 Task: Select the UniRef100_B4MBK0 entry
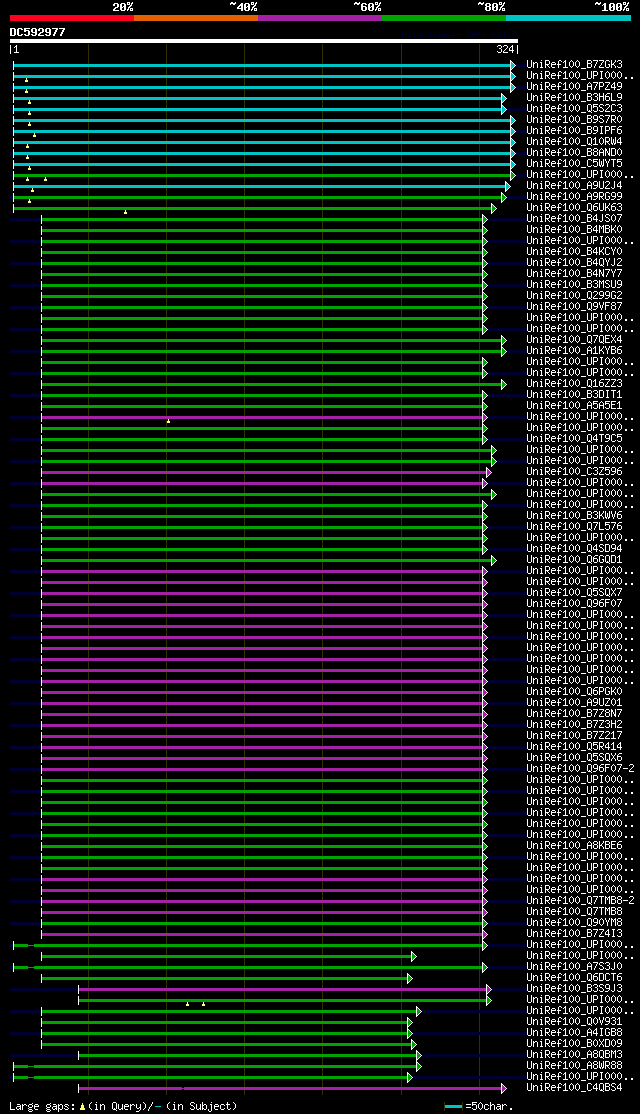point(575,229)
